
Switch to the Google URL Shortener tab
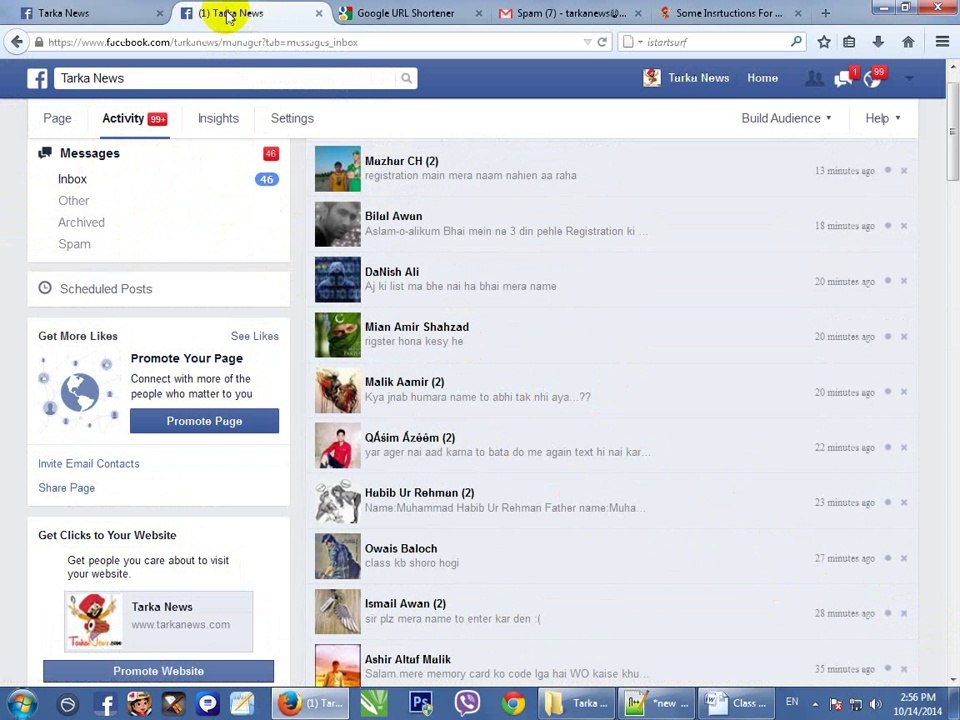click(405, 13)
